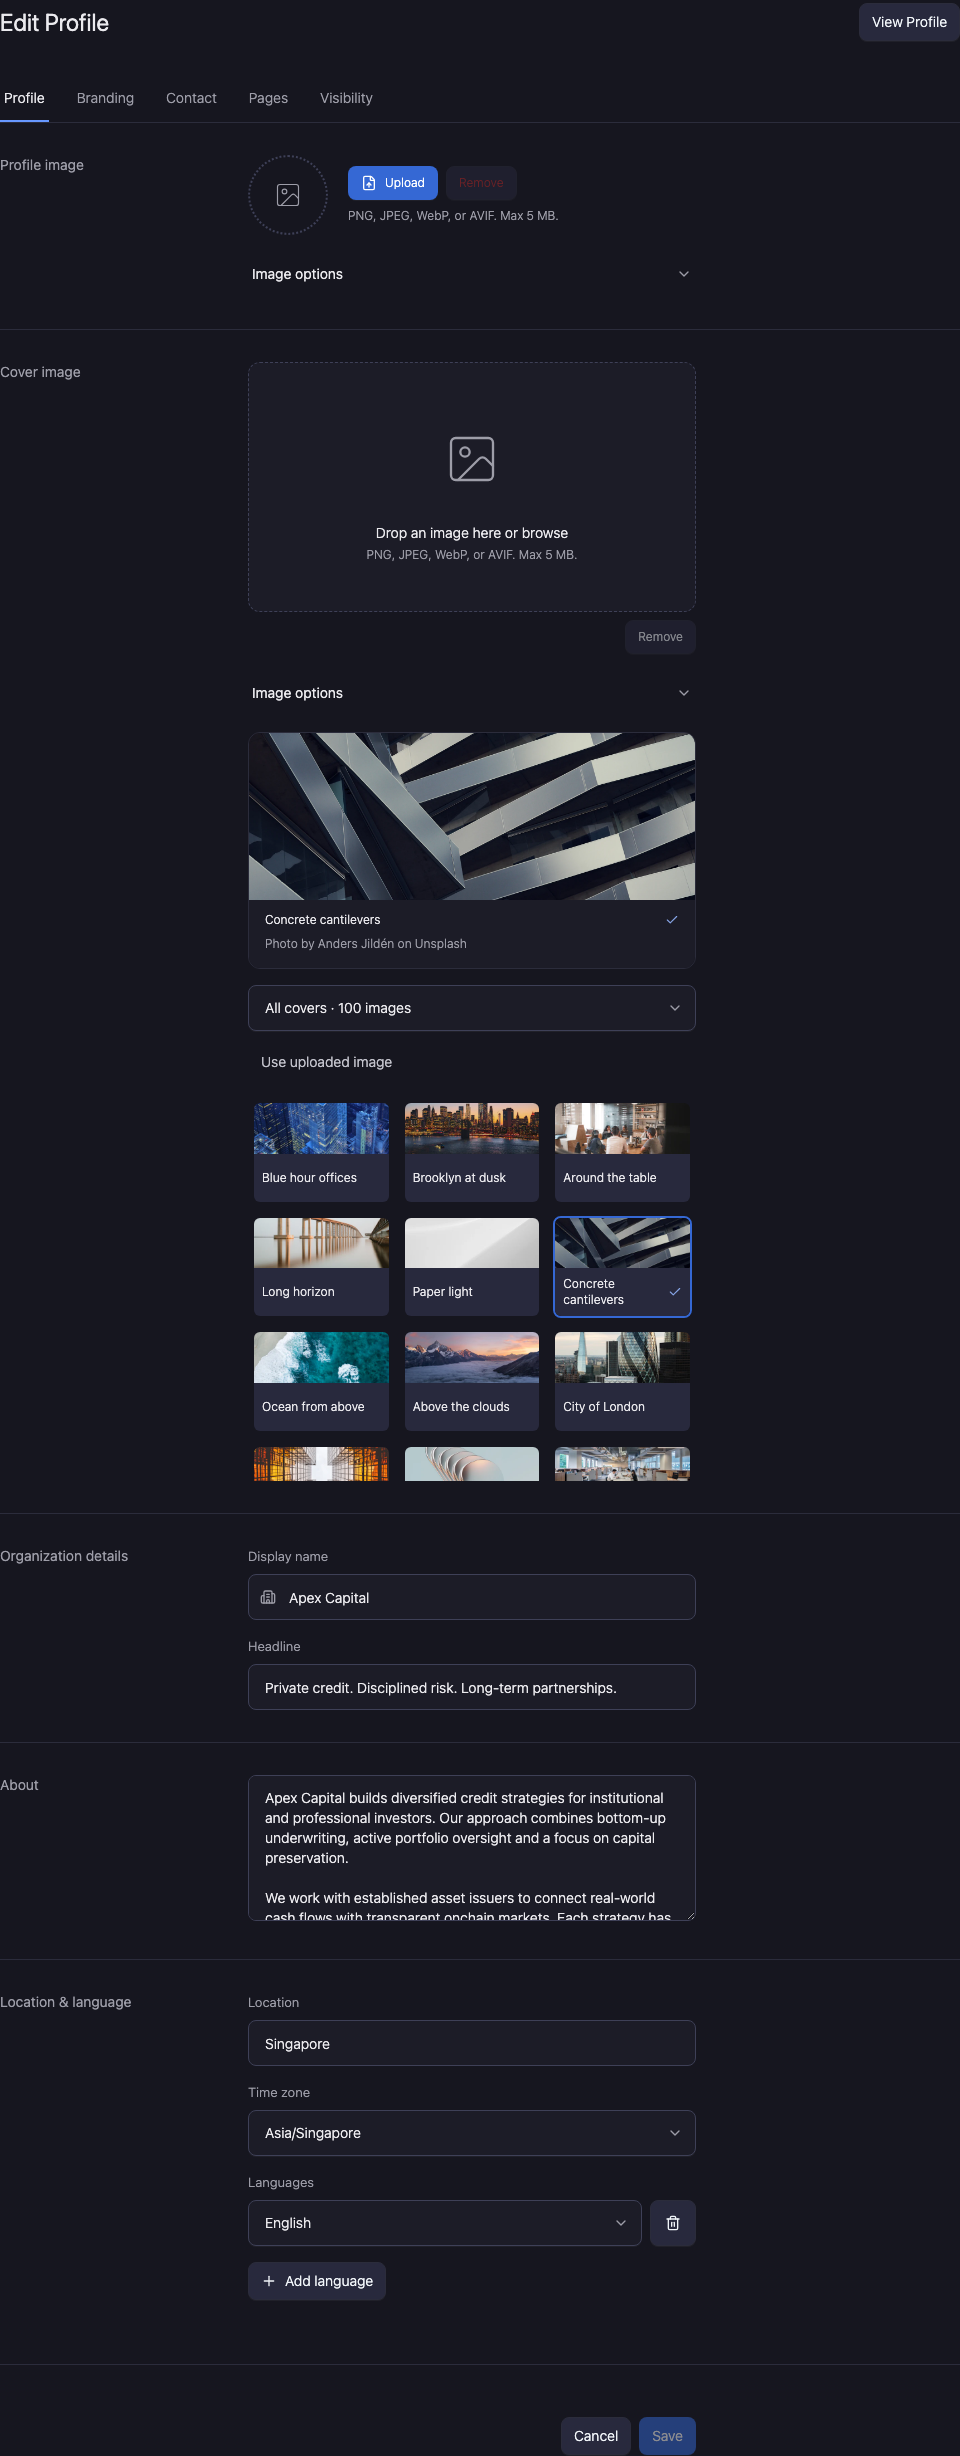Click the About text area
960x2456 pixels.
pyautogui.click(x=472, y=1848)
